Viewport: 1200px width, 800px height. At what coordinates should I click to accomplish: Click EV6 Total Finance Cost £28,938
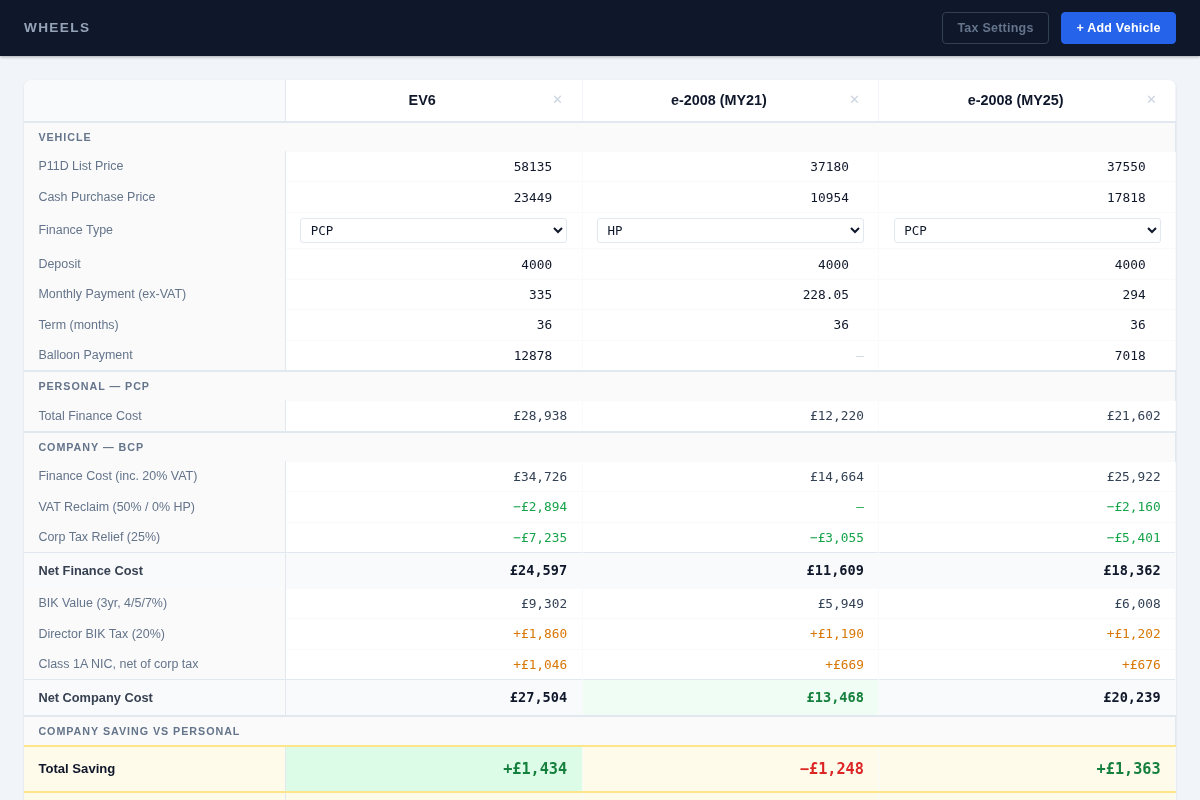[x=540, y=416]
